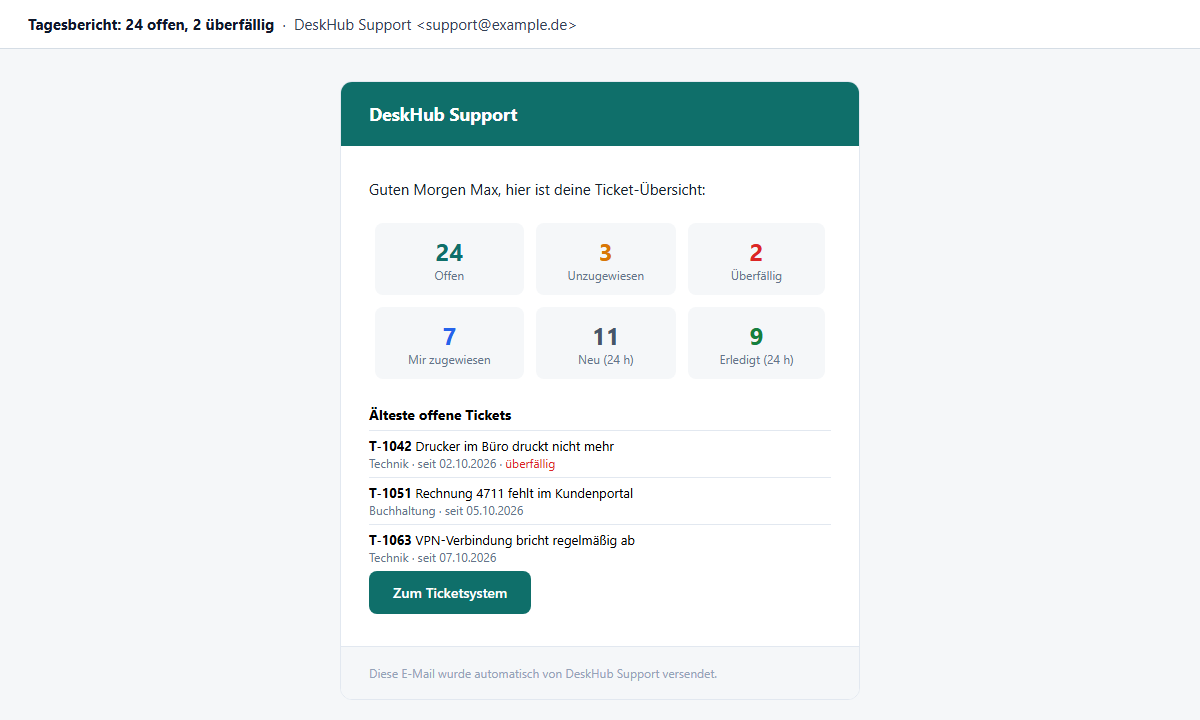This screenshot has height=720, width=1200.
Task: Click the DeskHub Support header title
Action: (443, 115)
